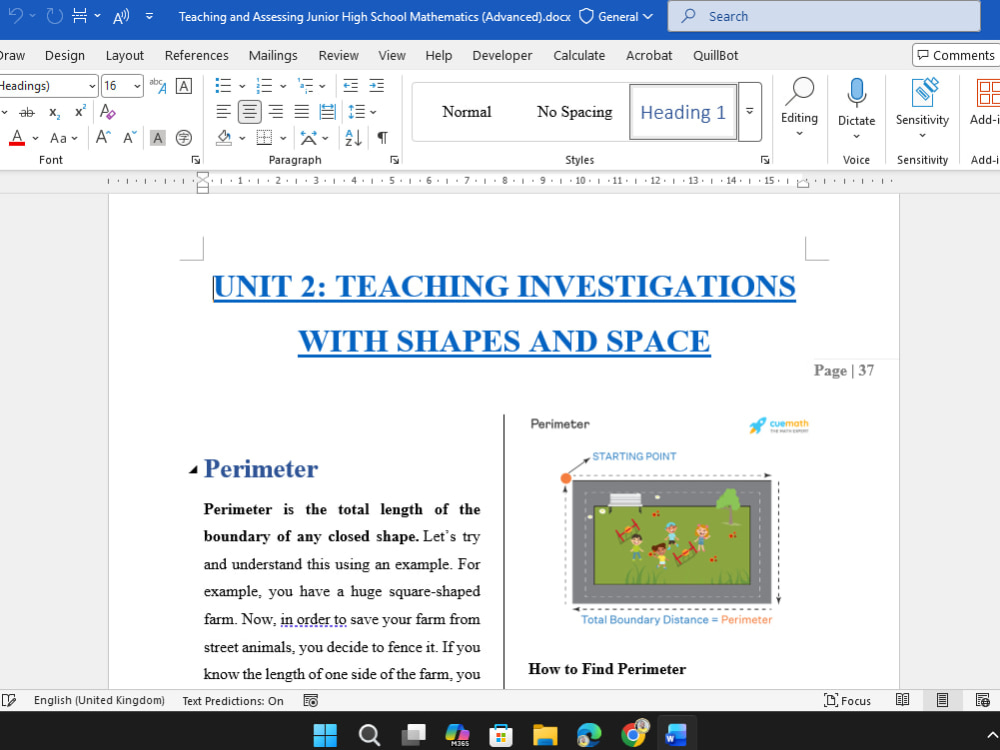This screenshot has width=1000, height=750.
Task: Apply the No Spacing style
Action: coord(575,112)
